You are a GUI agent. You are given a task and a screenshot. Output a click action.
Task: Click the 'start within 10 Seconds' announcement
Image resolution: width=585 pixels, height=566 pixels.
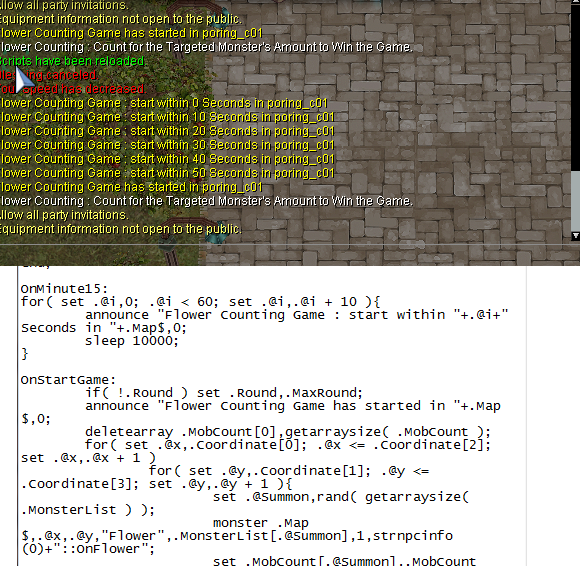(167, 117)
